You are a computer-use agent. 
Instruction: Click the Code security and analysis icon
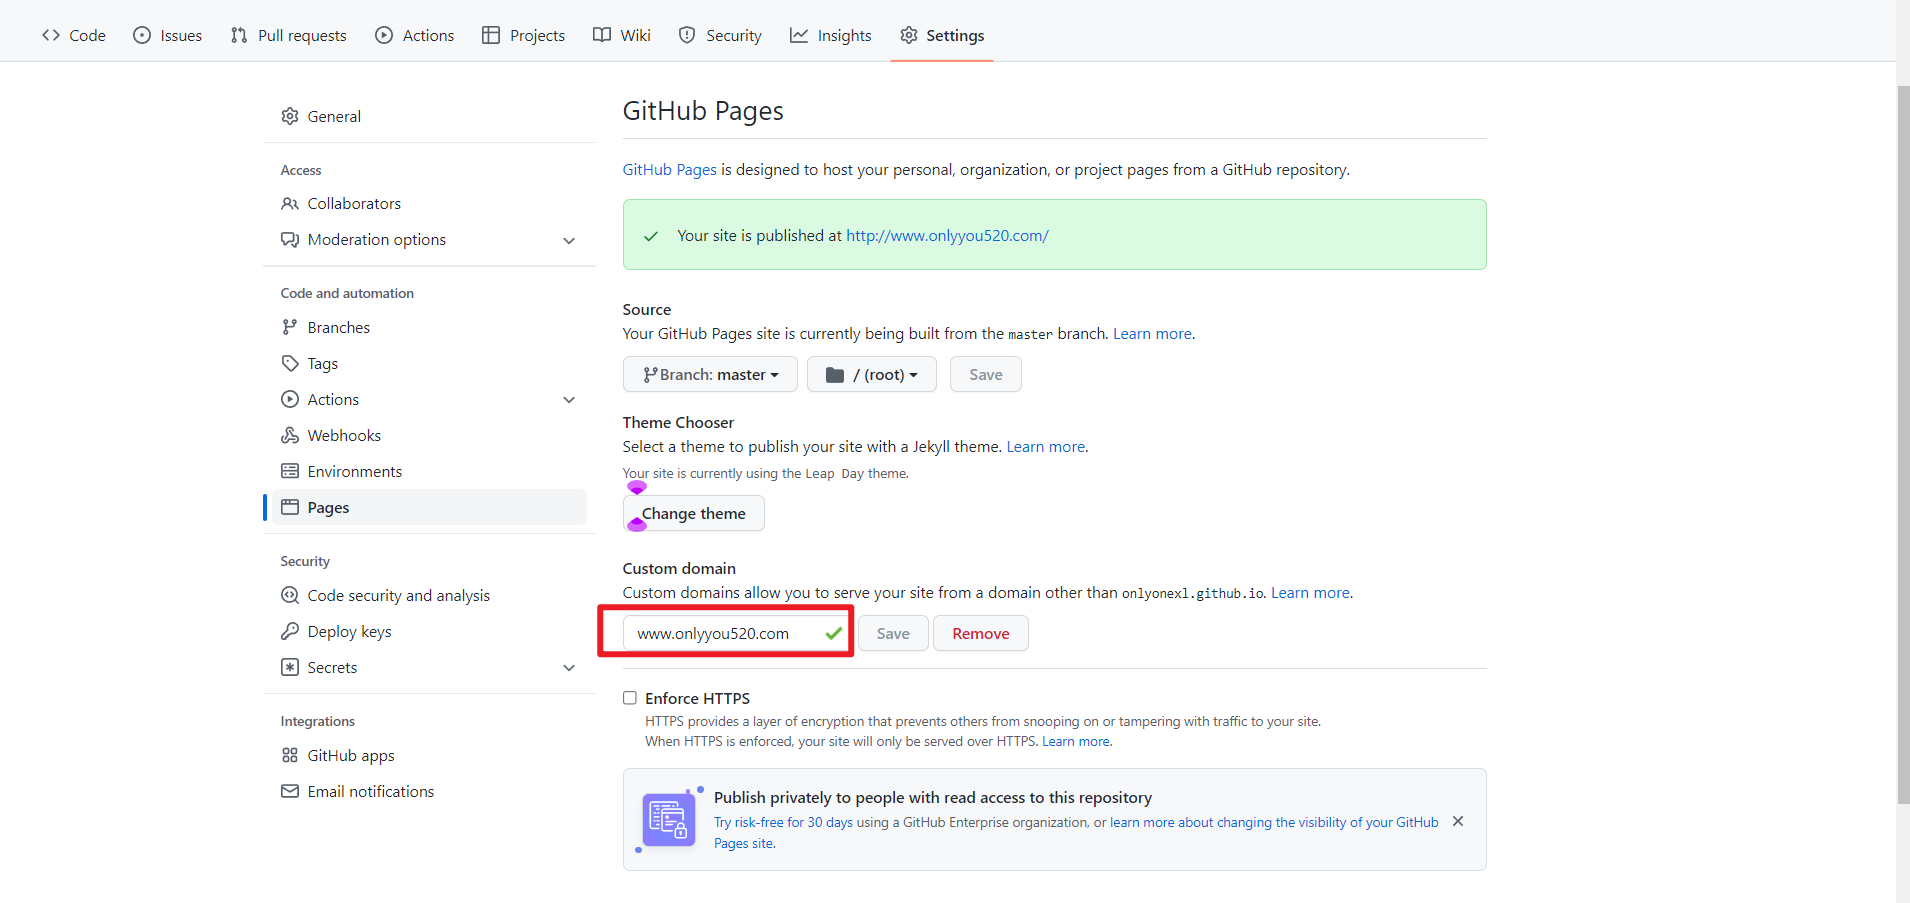point(290,595)
